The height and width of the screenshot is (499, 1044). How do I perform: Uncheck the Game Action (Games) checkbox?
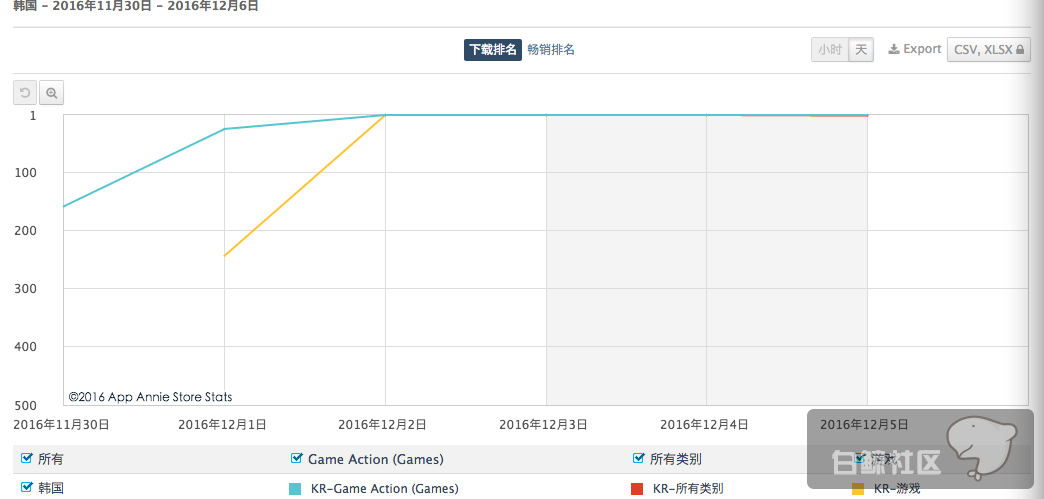(x=297, y=458)
